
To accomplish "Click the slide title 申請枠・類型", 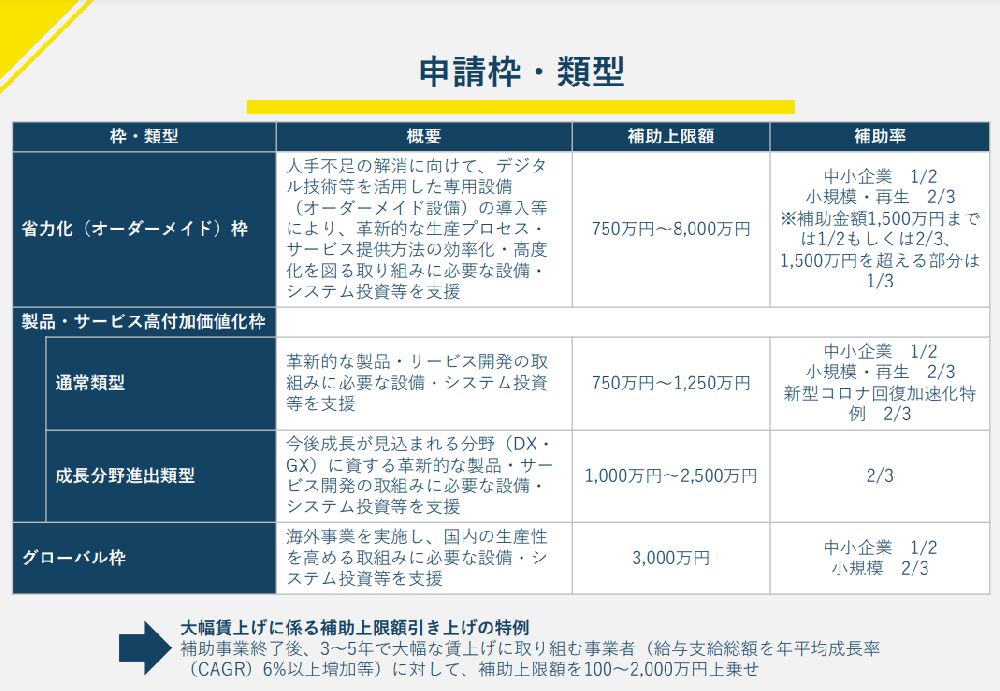I will tap(520, 71).
